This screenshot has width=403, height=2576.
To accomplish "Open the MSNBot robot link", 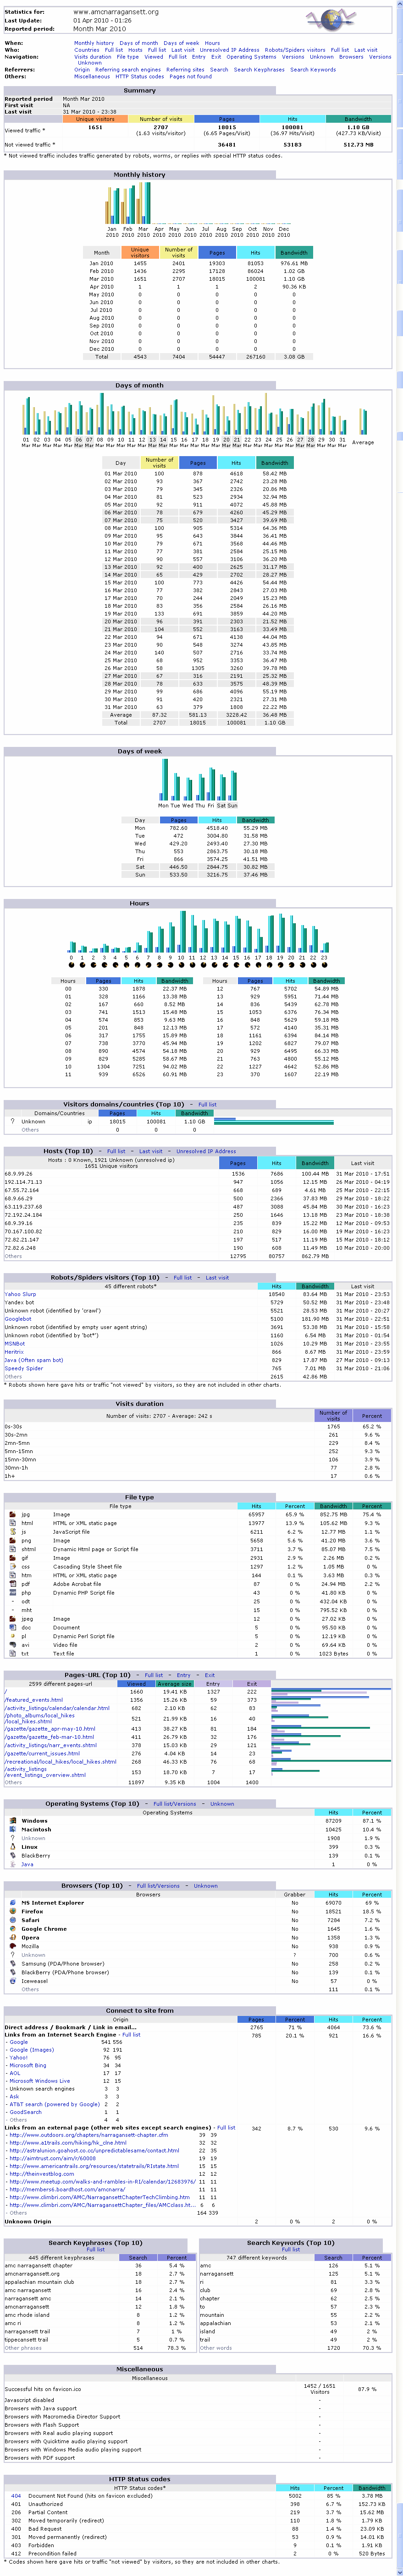I will point(15,1343).
